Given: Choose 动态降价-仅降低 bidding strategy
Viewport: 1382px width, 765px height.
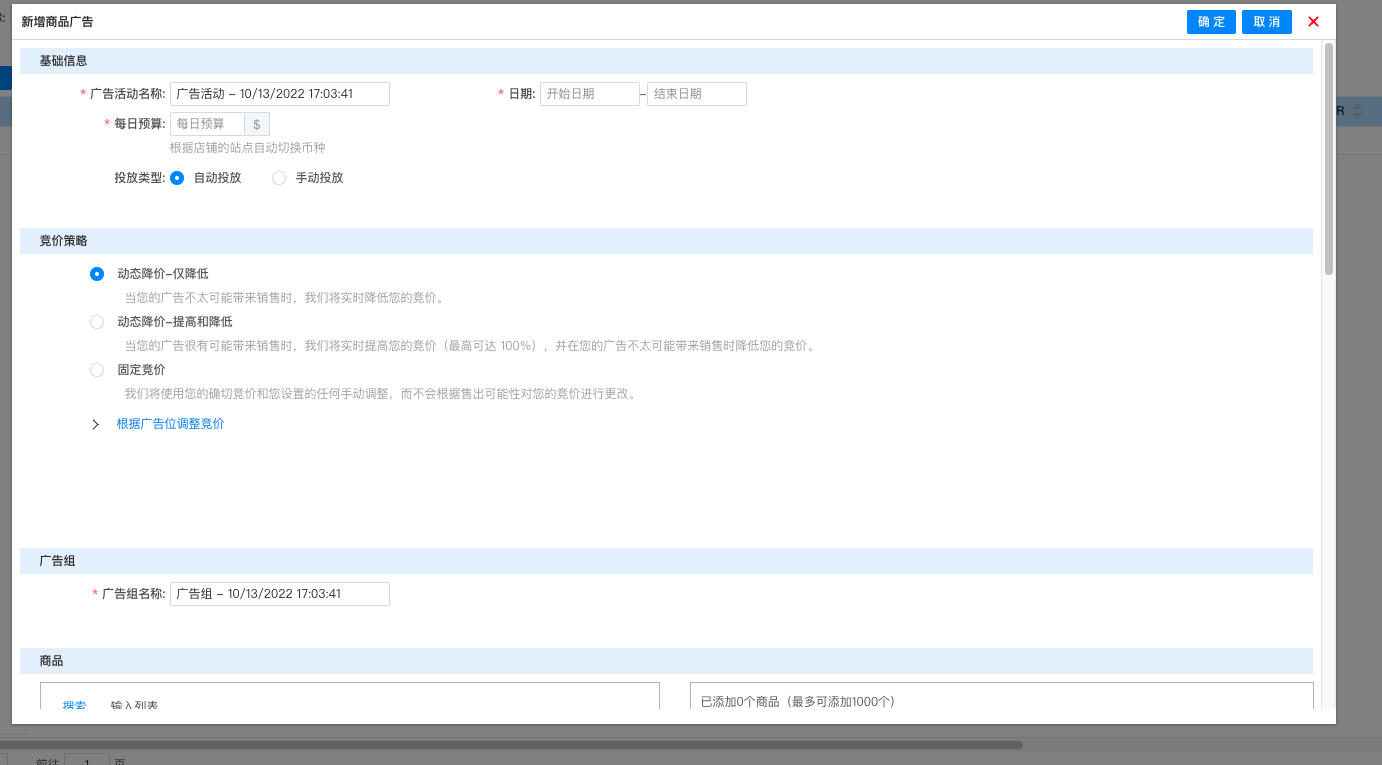Looking at the screenshot, I should point(97,274).
